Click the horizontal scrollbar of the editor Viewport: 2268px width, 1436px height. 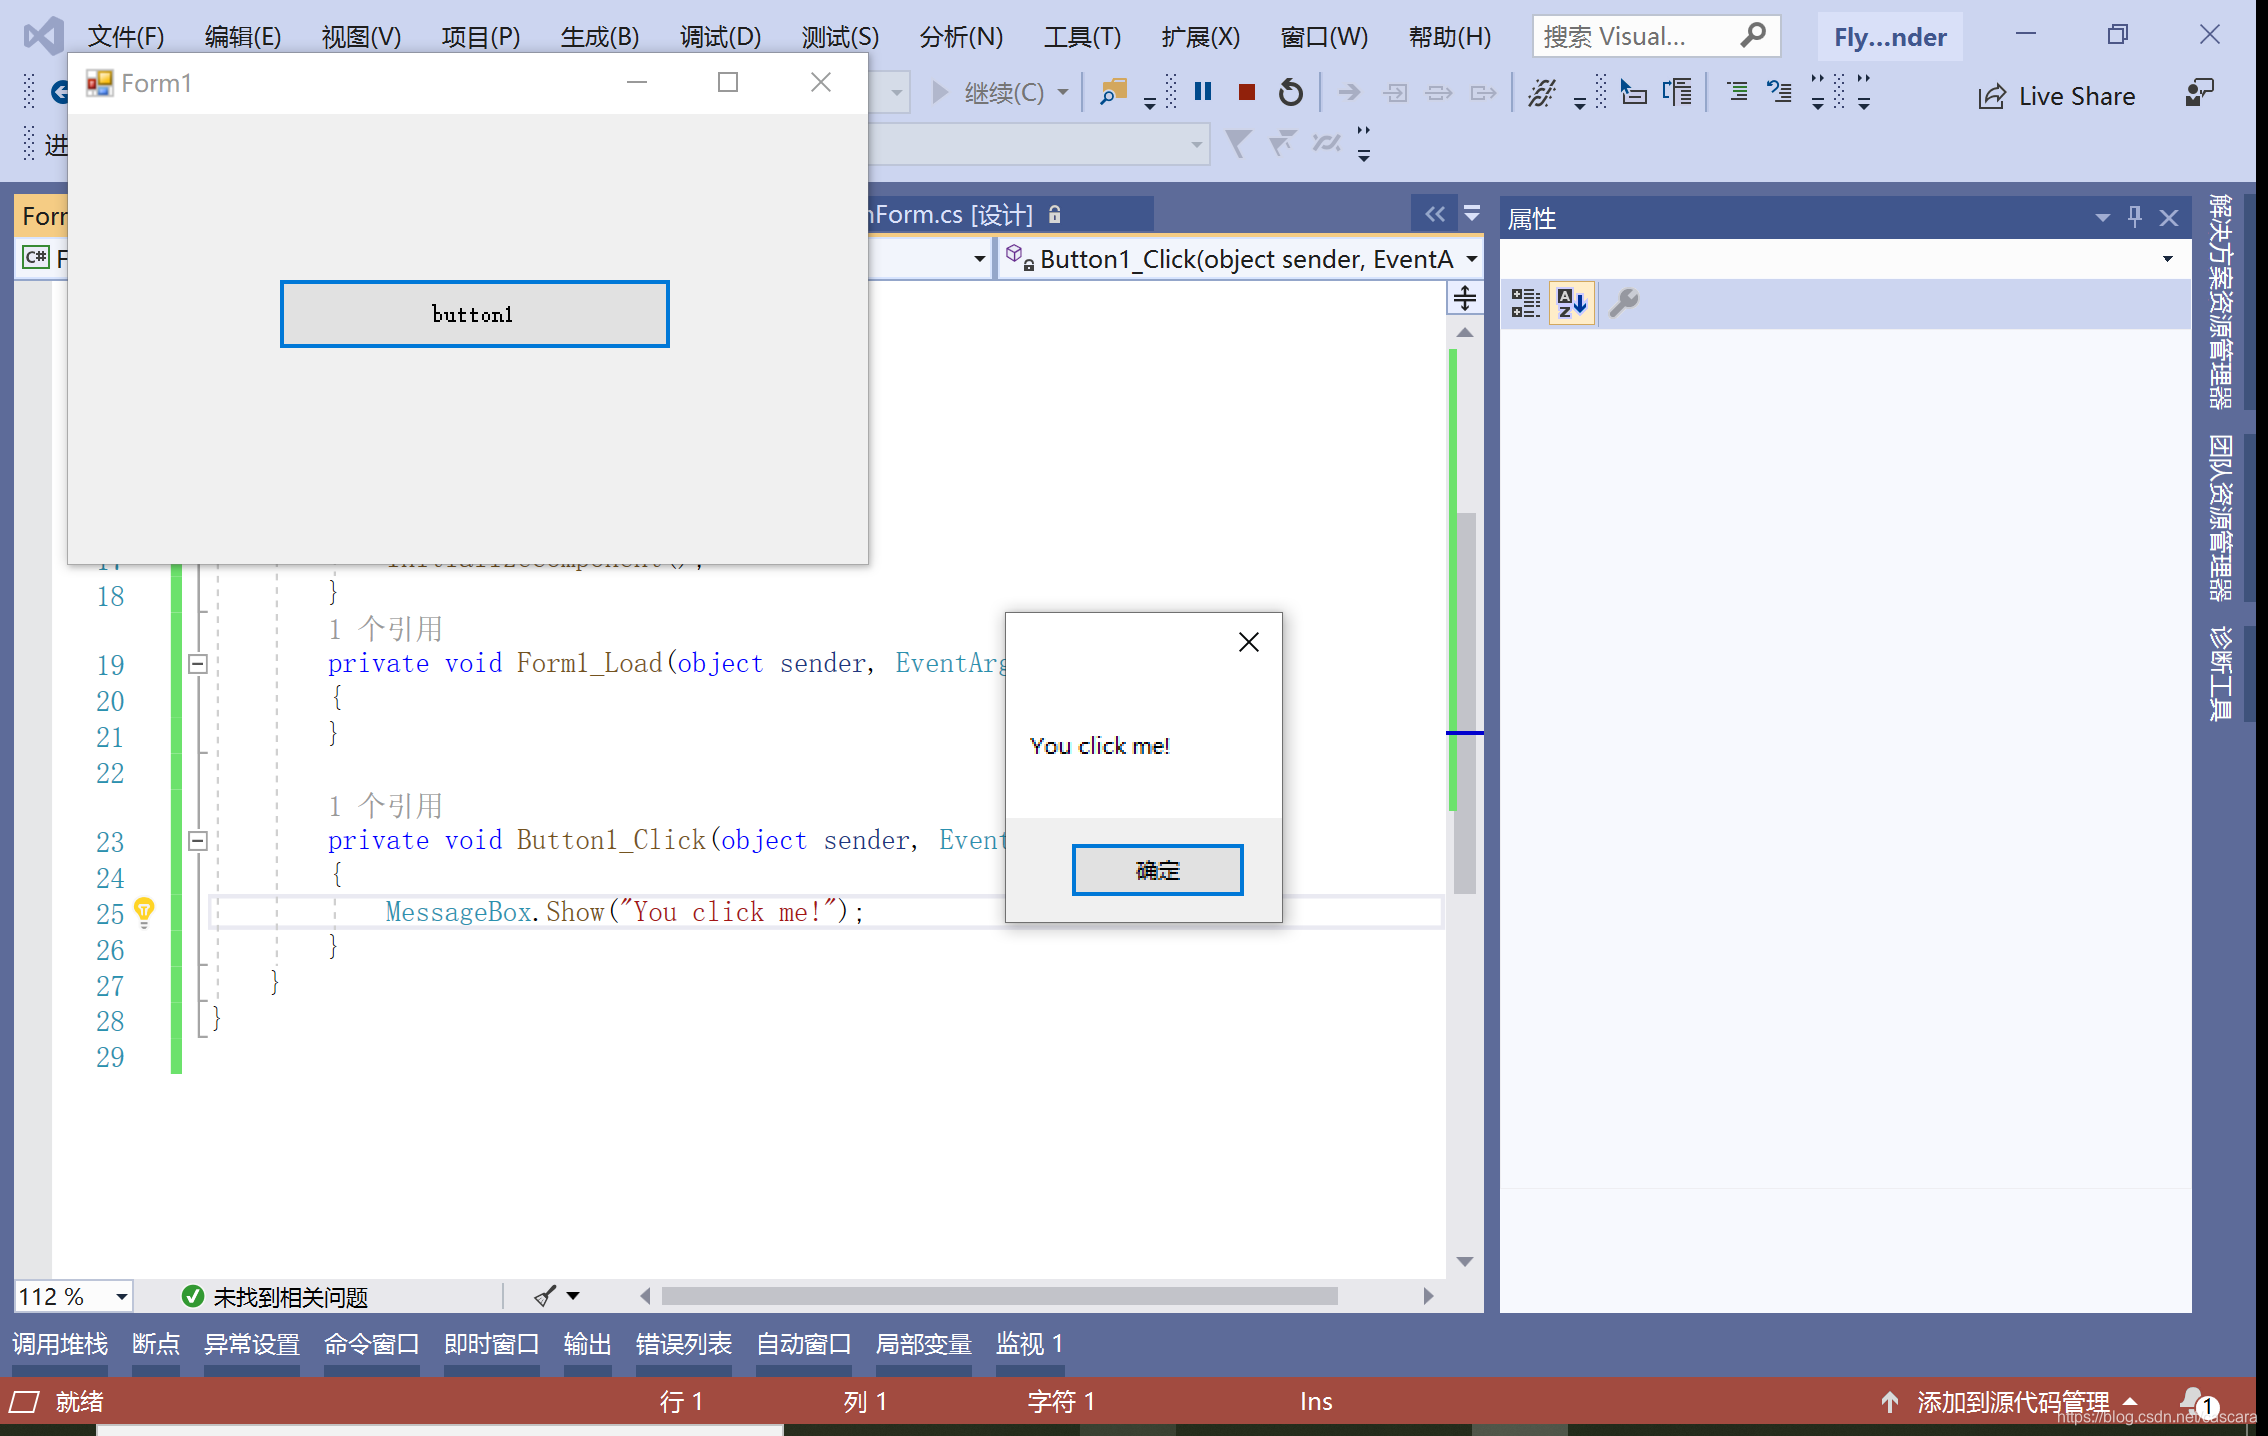click(x=1000, y=1296)
